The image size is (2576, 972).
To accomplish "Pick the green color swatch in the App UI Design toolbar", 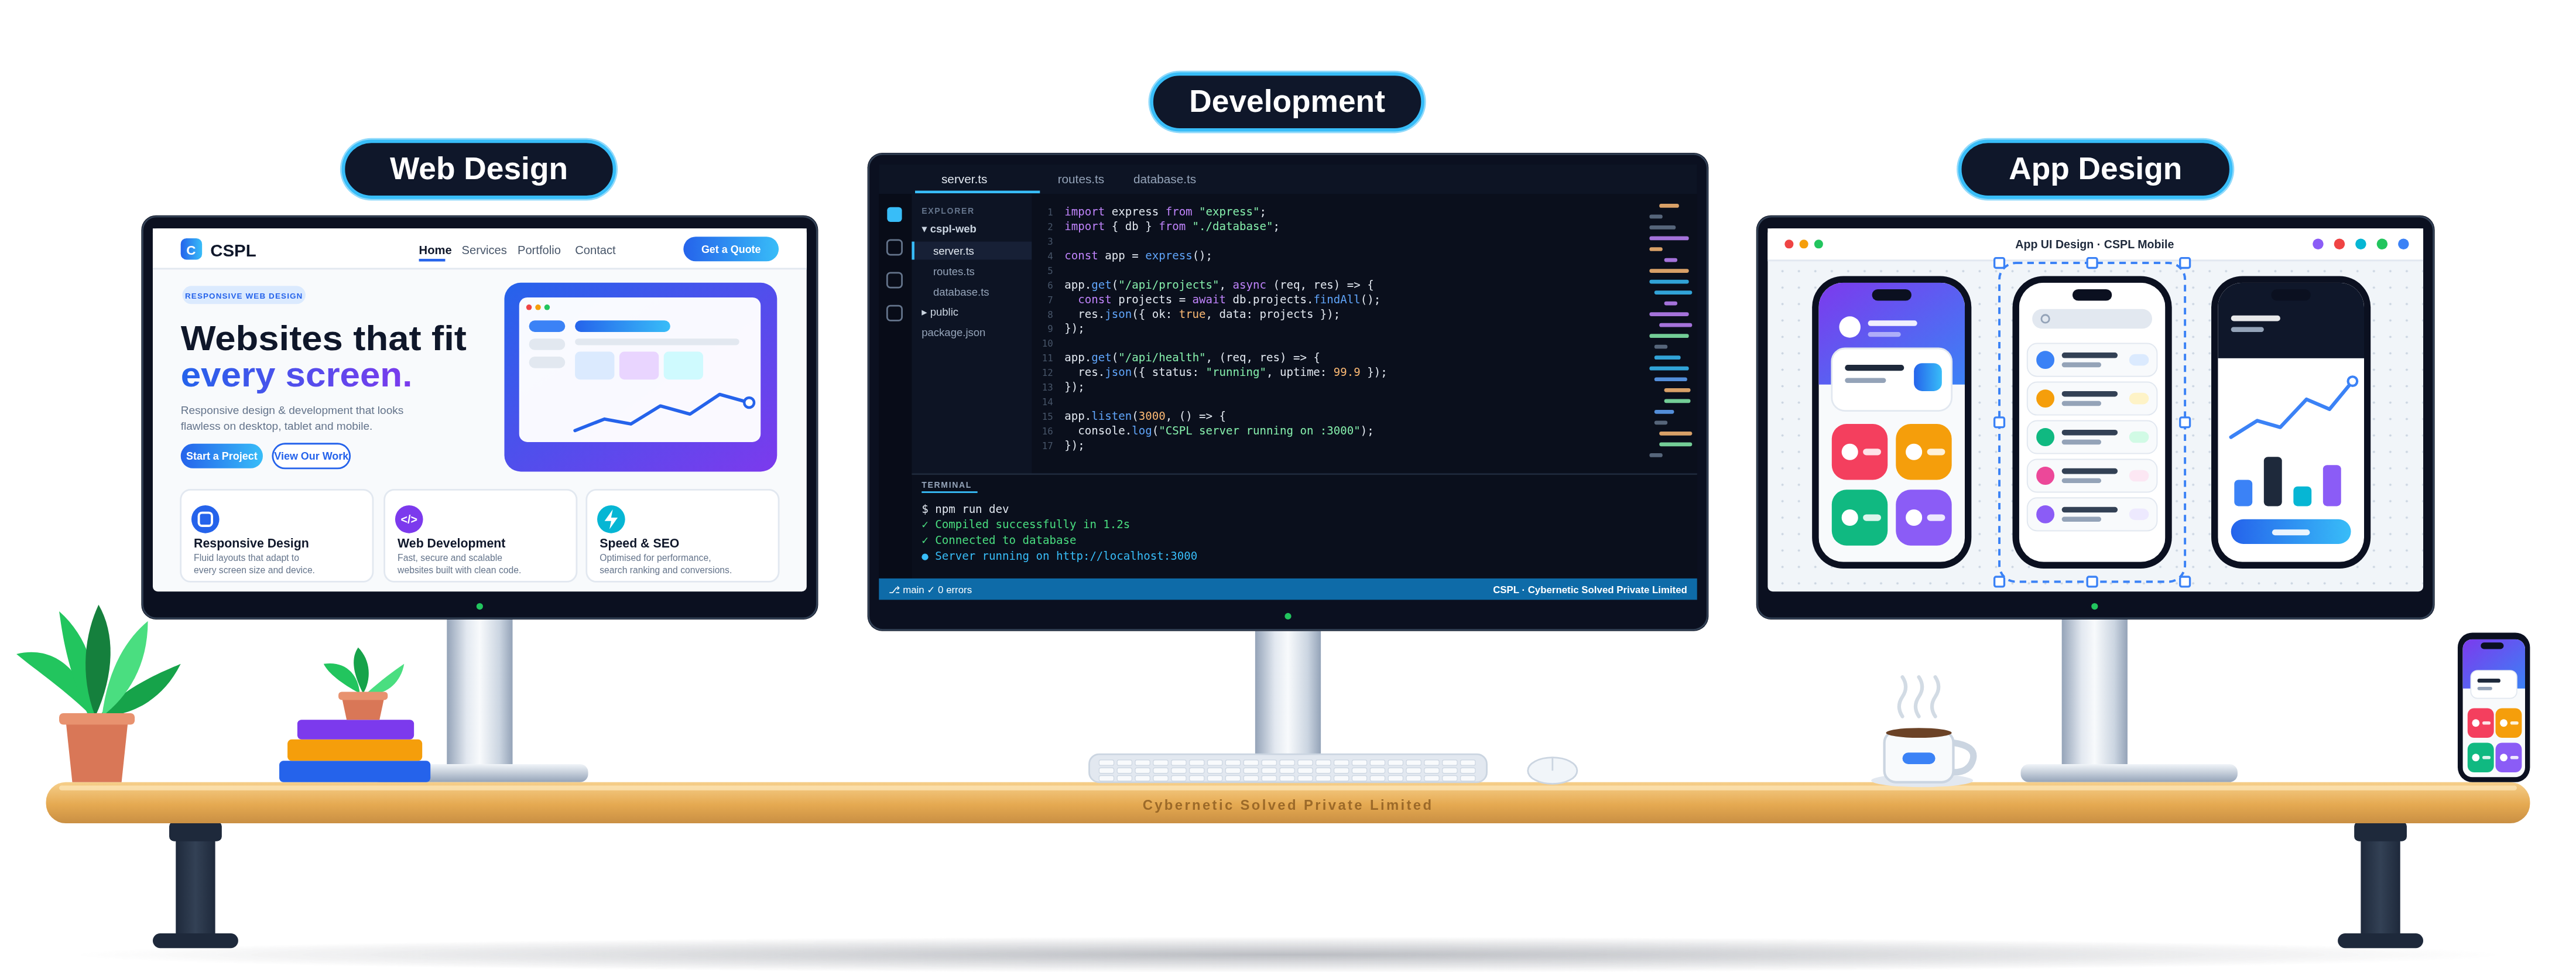I will click(2382, 244).
